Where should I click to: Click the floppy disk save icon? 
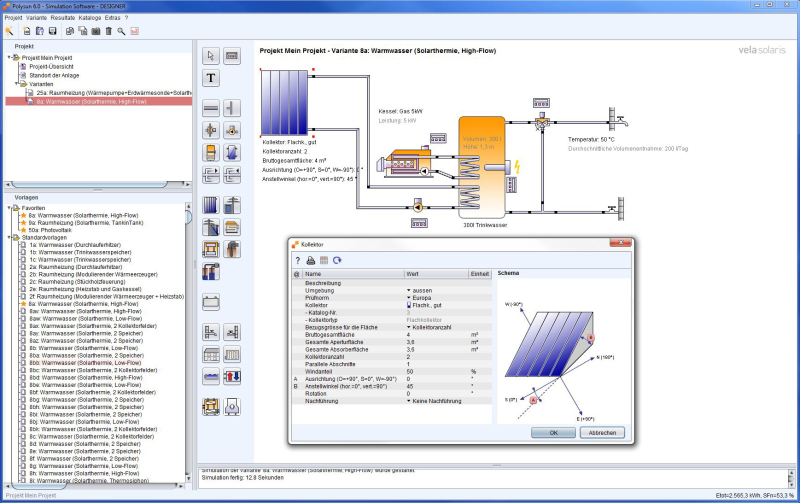click(53, 31)
